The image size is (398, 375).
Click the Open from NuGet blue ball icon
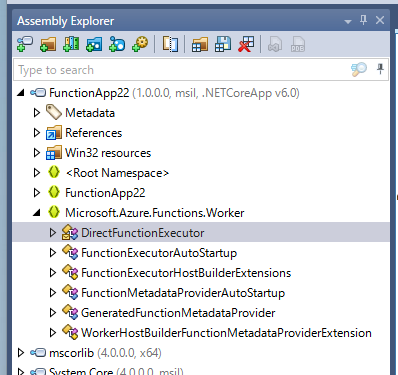pos(117,44)
